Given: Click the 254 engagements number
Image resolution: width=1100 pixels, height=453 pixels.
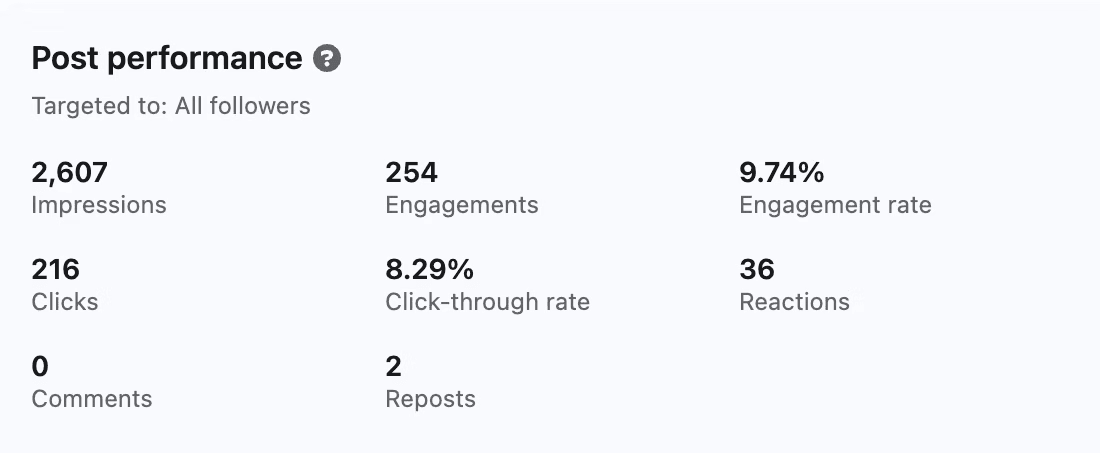Looking at the screenshot, I should [x=411, y=173].
